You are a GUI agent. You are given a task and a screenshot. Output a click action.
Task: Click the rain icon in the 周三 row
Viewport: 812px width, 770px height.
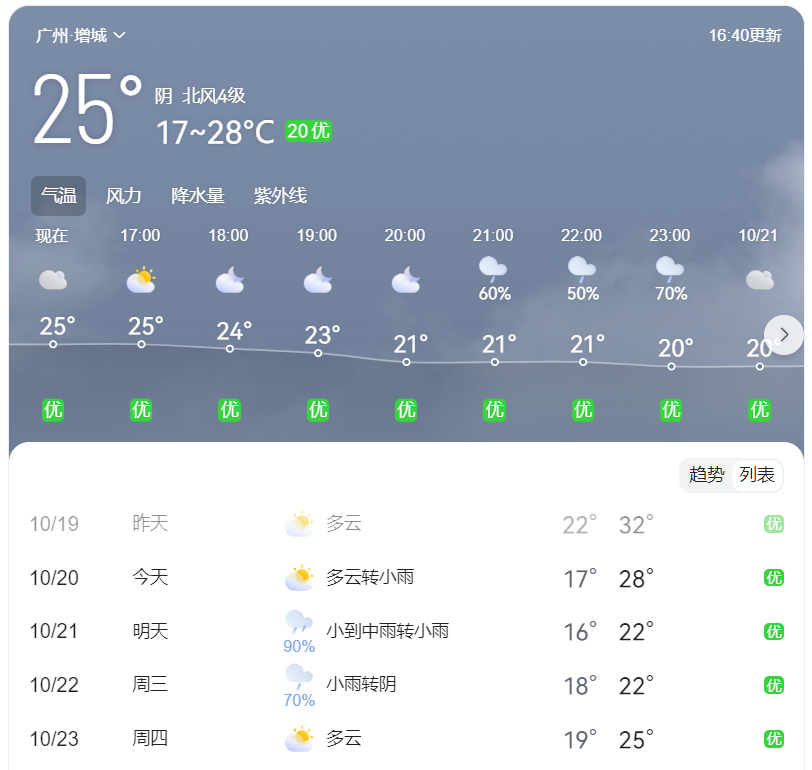tap(299, 675)
